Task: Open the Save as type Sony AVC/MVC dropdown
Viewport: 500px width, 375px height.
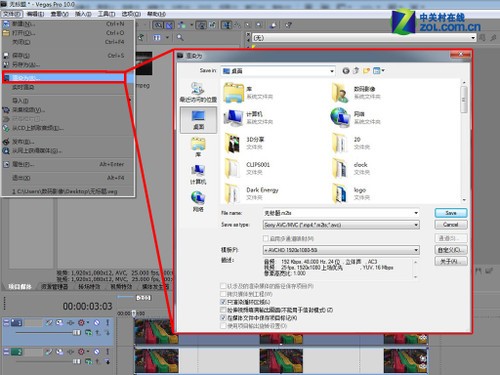Action: (341, 225)
